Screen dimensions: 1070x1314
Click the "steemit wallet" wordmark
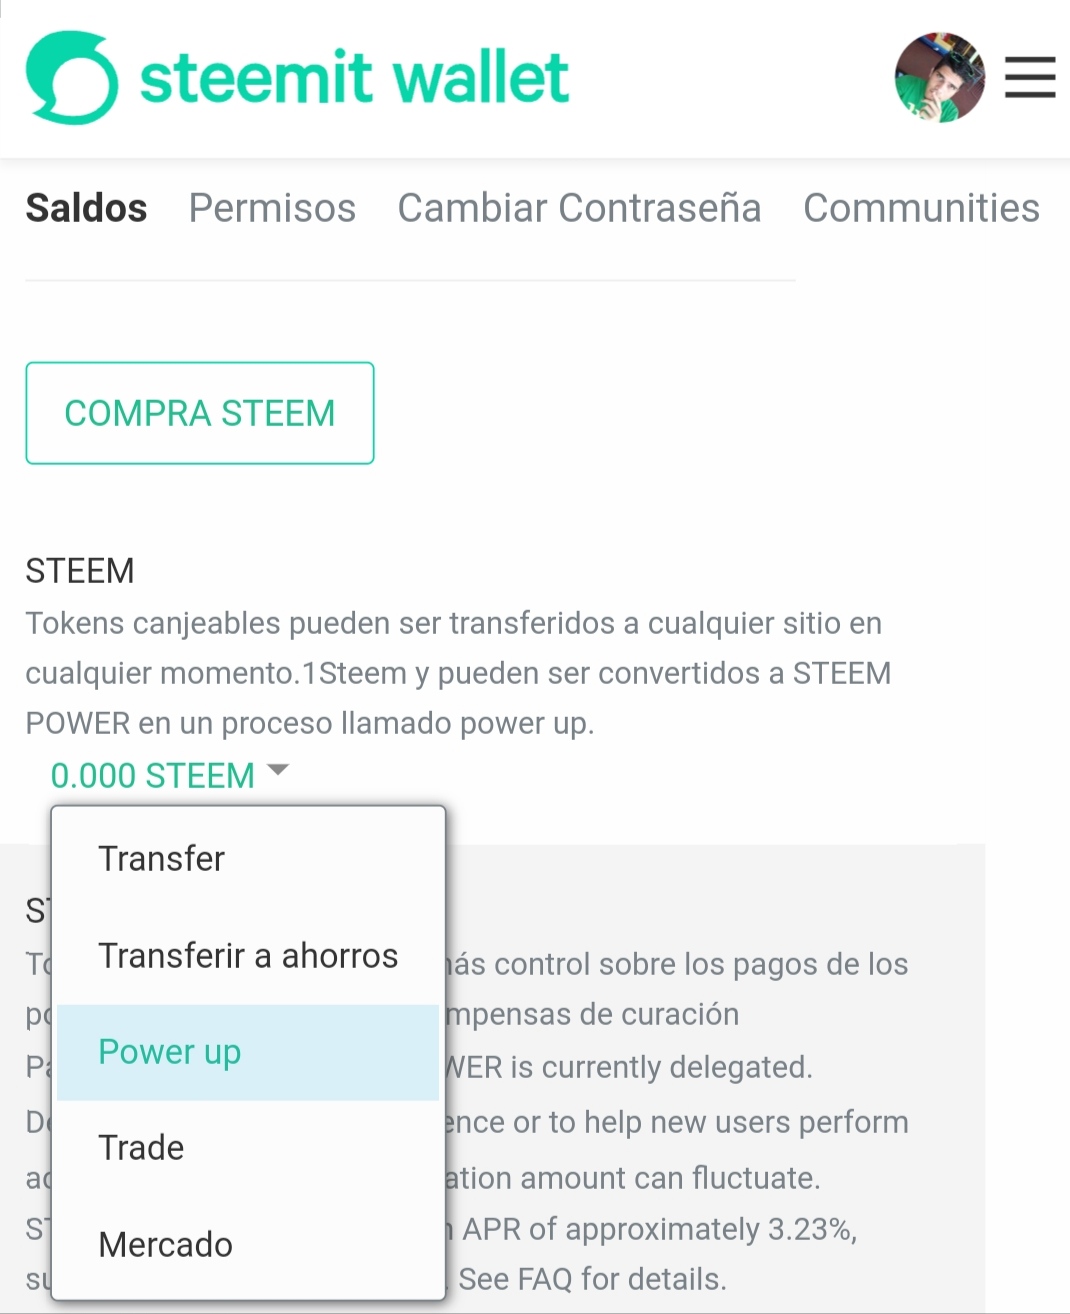[x=354, y=78]
